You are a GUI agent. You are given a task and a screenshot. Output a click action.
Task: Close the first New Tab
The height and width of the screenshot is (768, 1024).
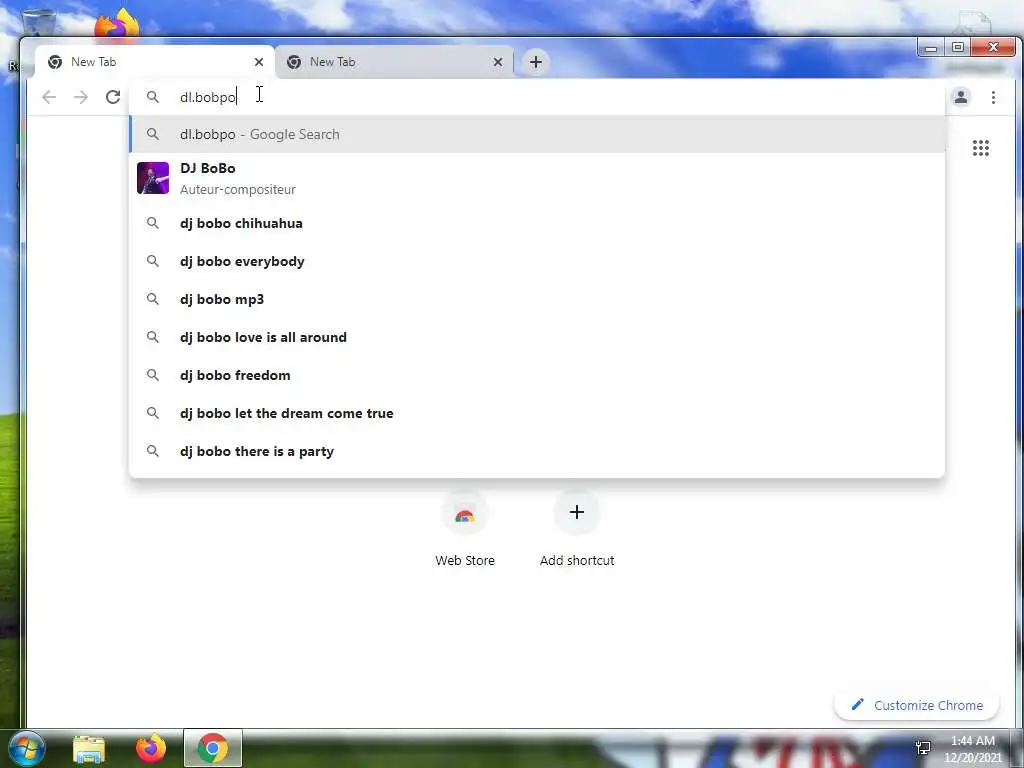click(x=259, y=62)
